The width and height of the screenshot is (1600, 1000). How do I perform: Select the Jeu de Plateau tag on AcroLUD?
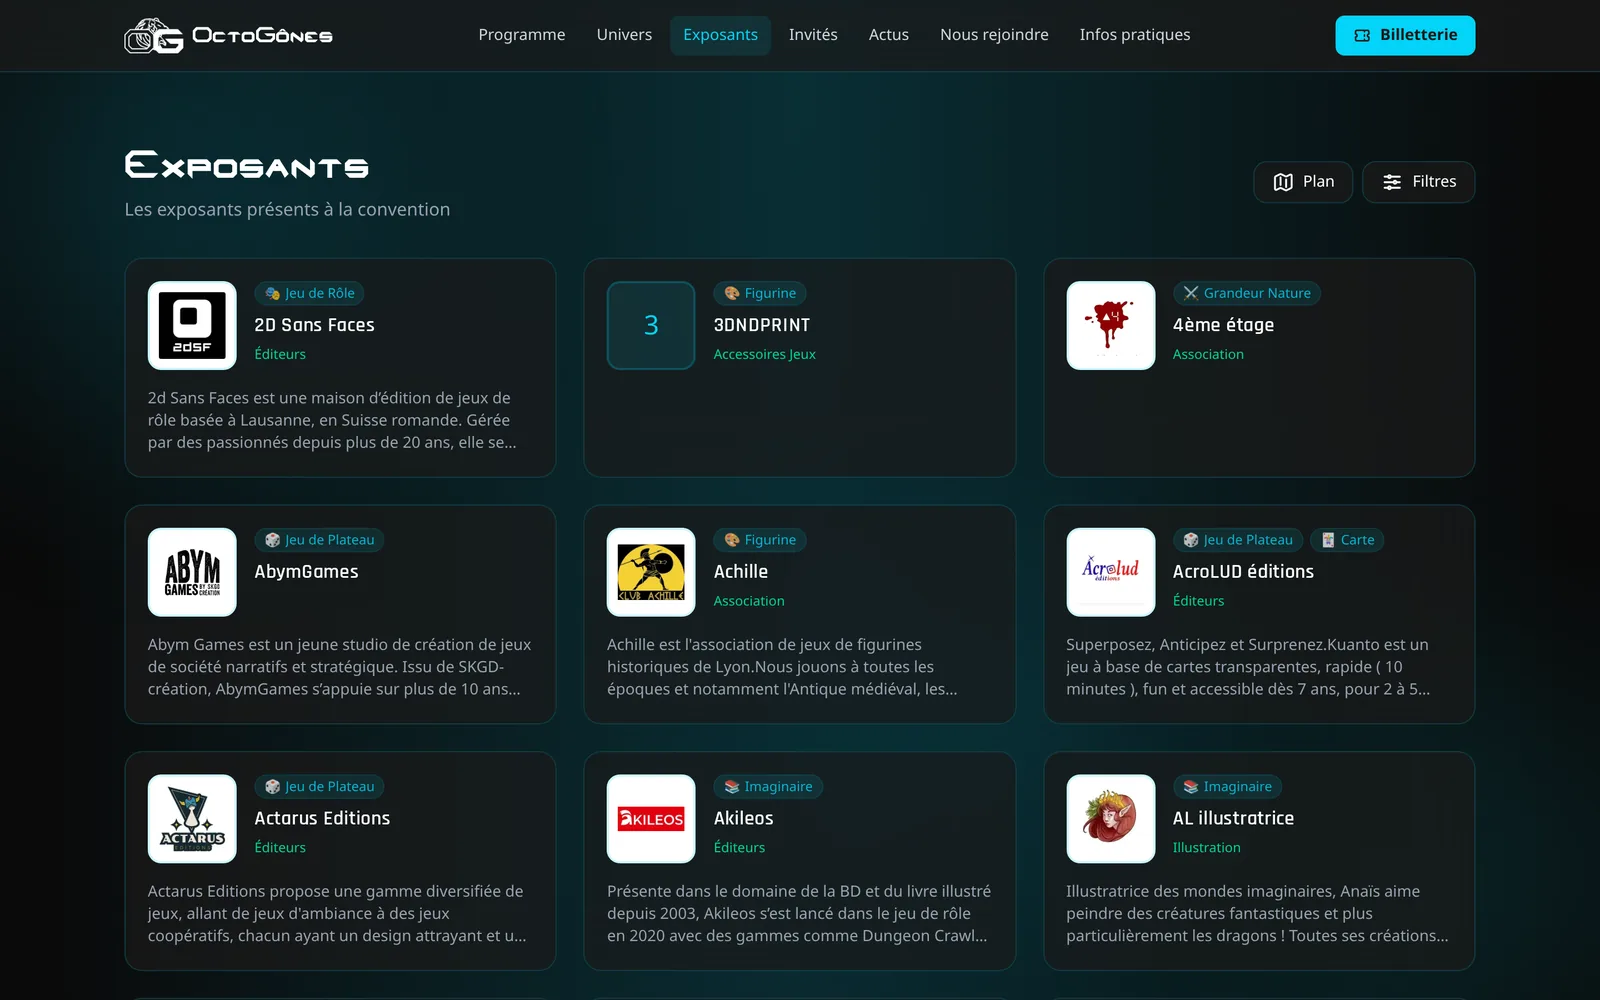click(1238, 540)
